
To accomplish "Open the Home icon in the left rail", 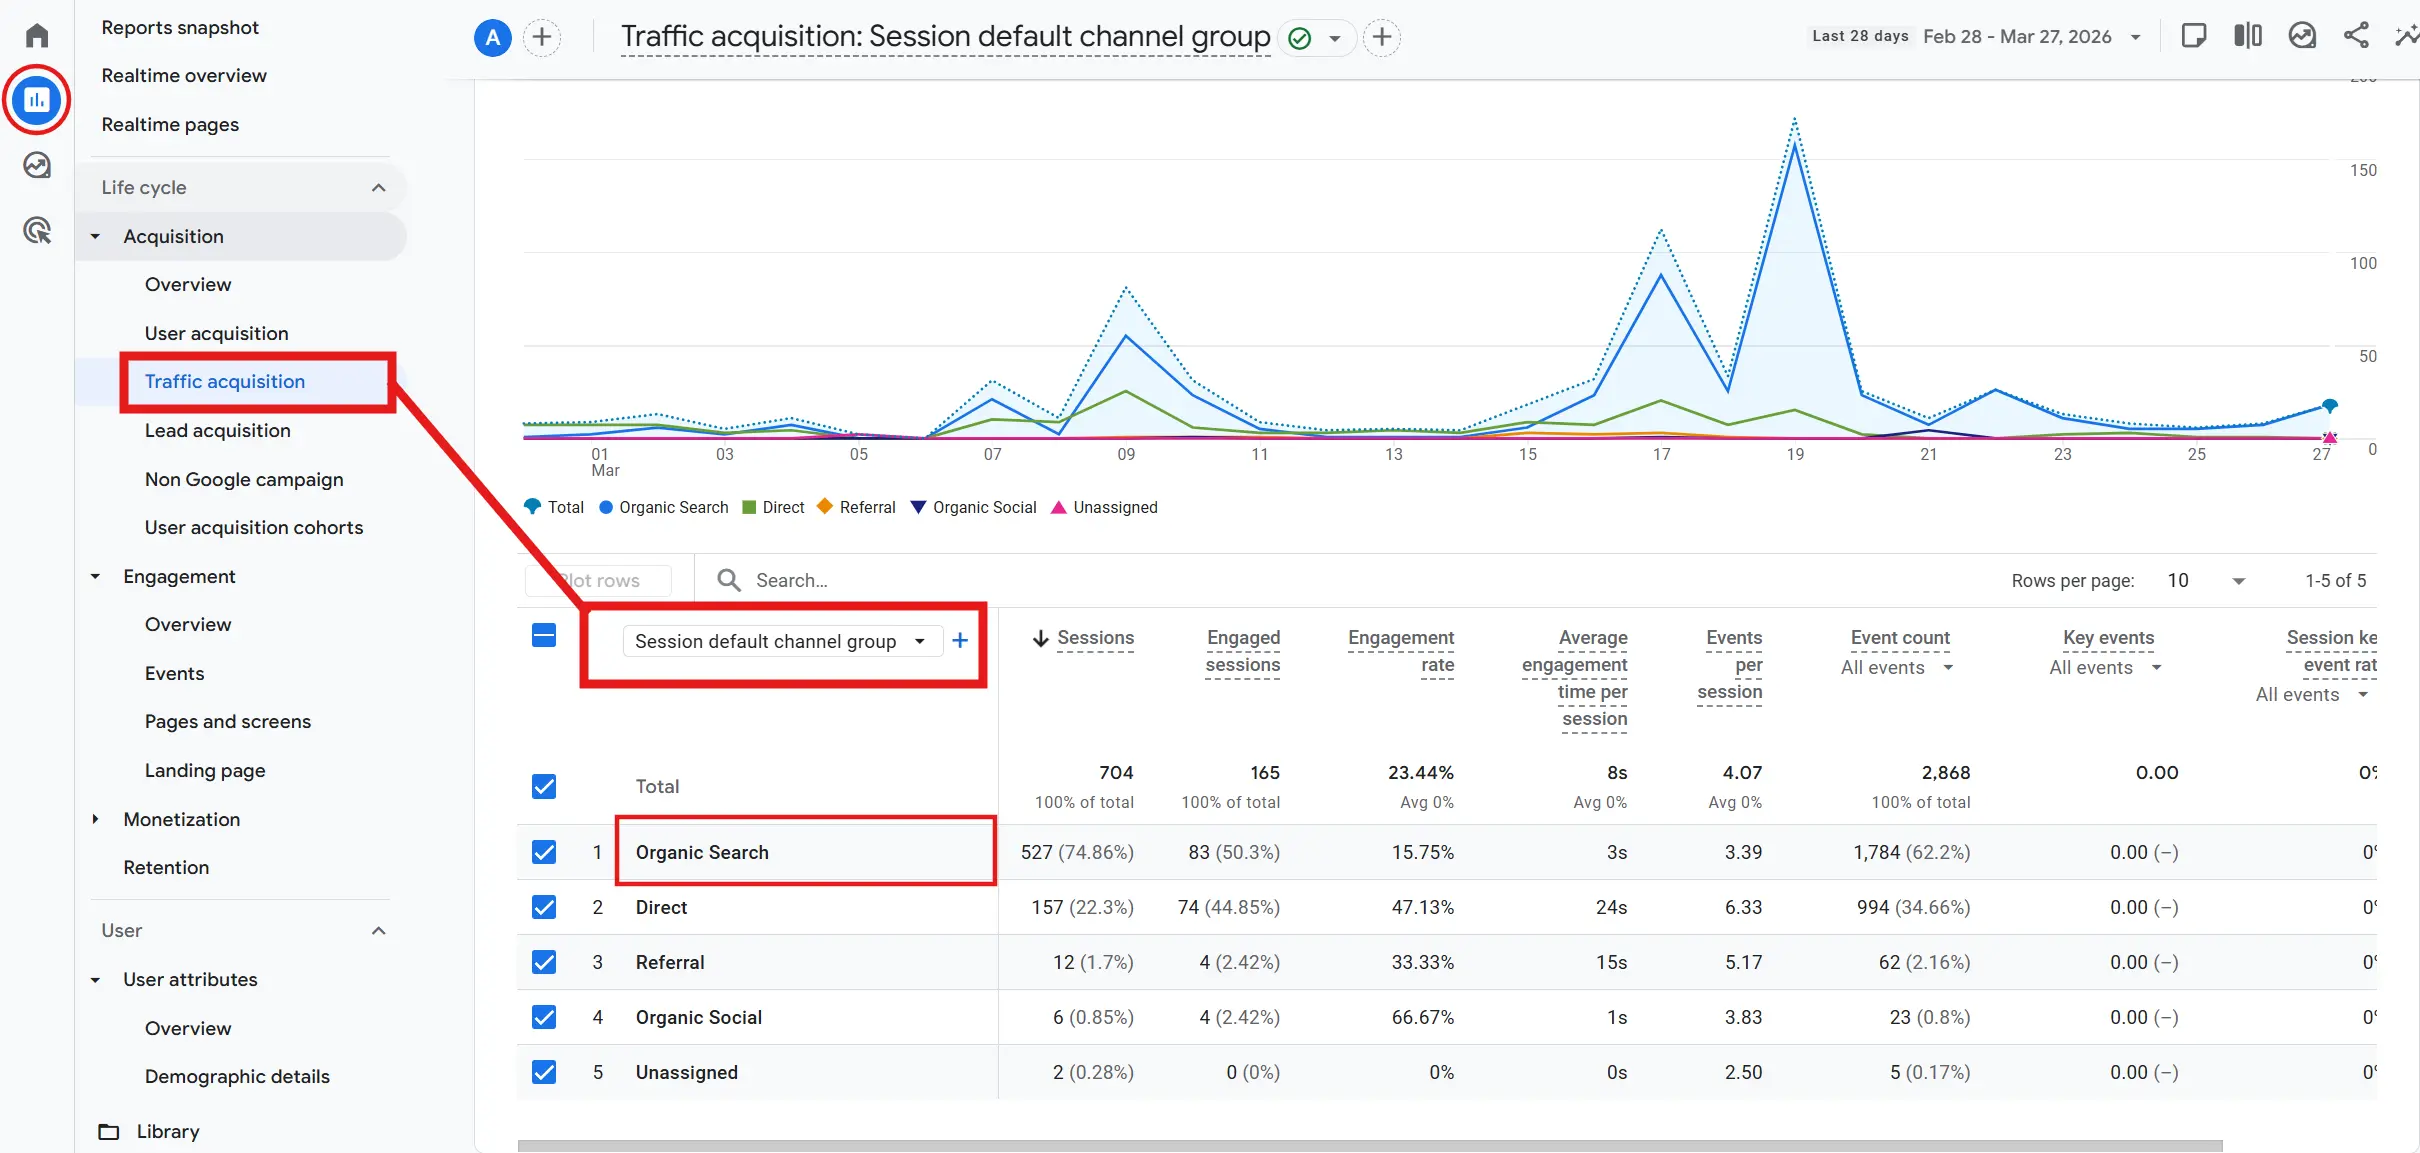I will [x=37, y=35].
